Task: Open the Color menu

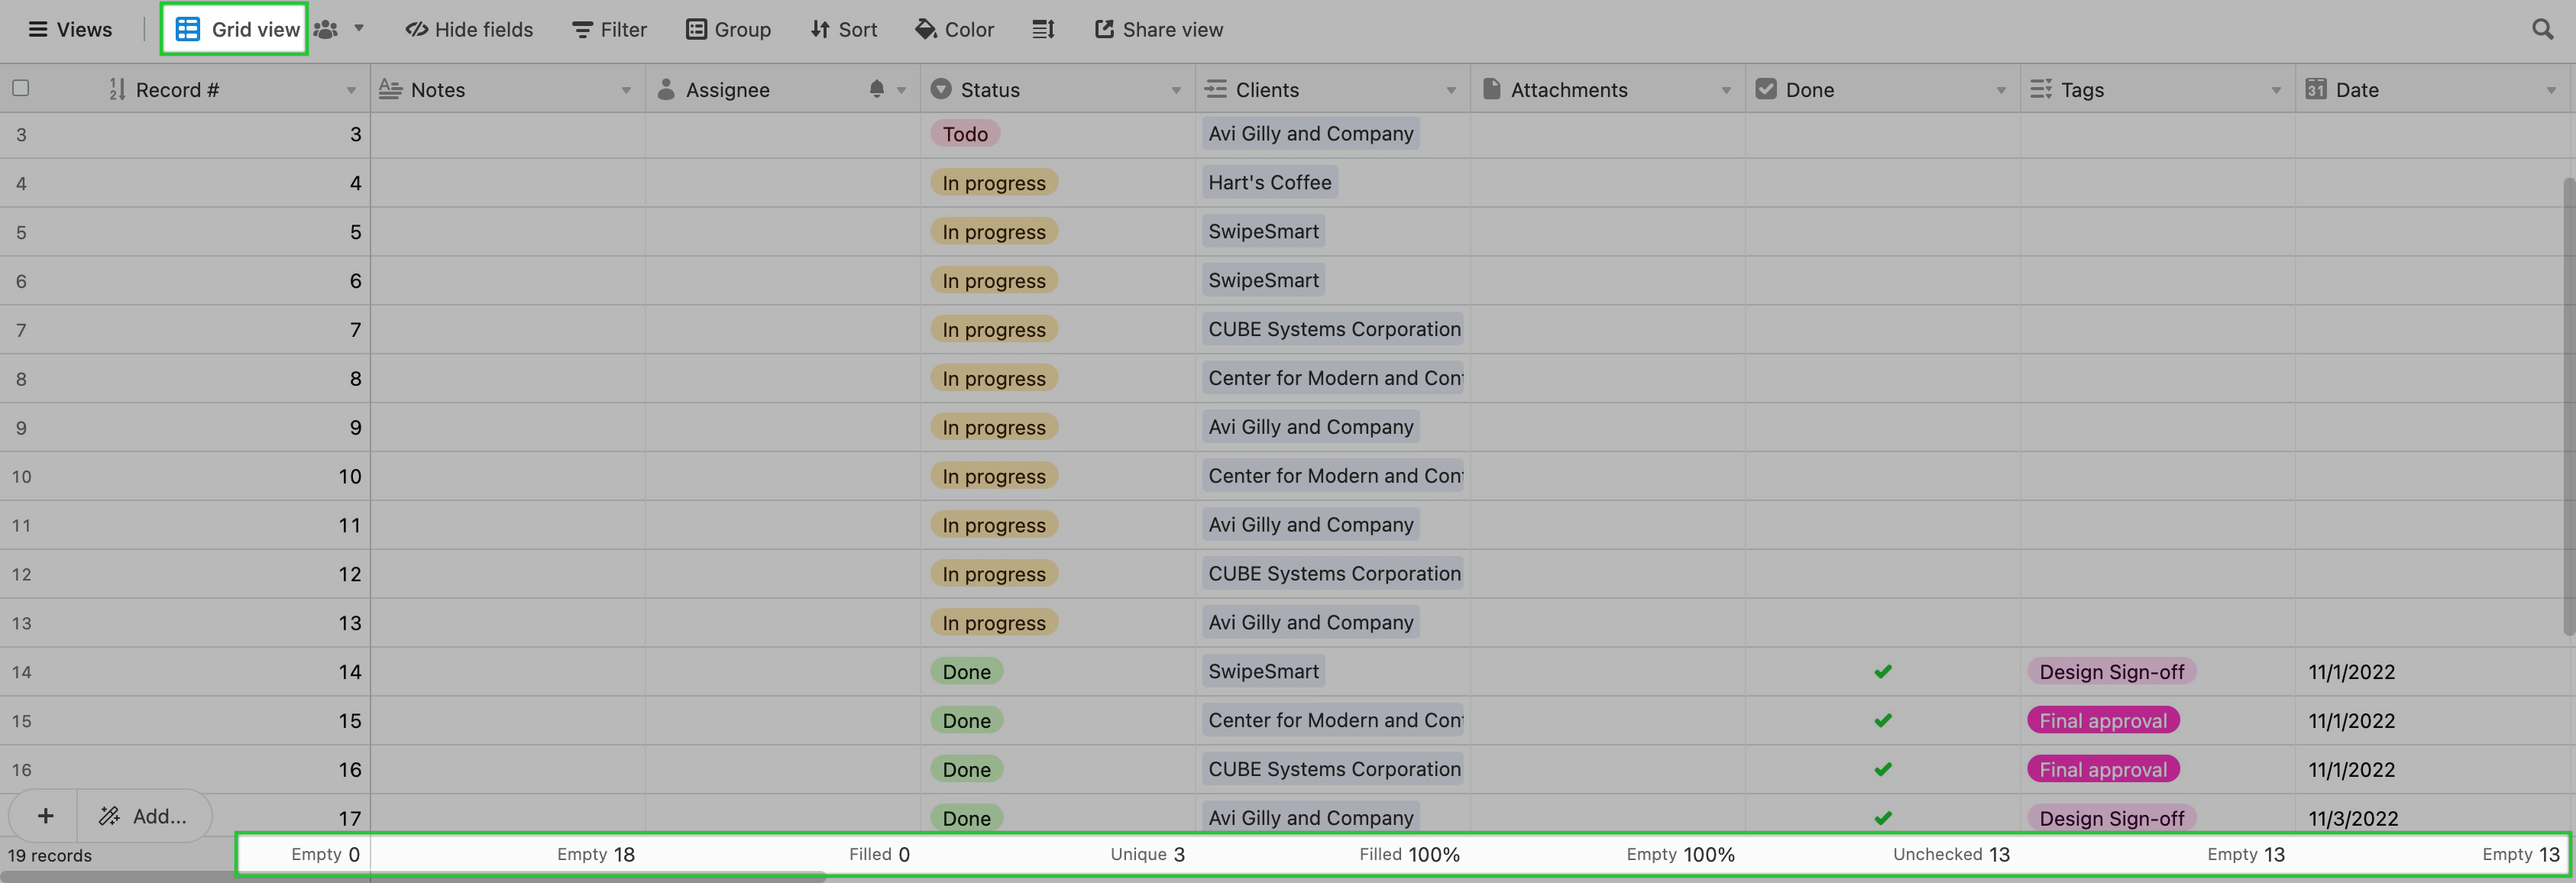Action: point(954,29)
